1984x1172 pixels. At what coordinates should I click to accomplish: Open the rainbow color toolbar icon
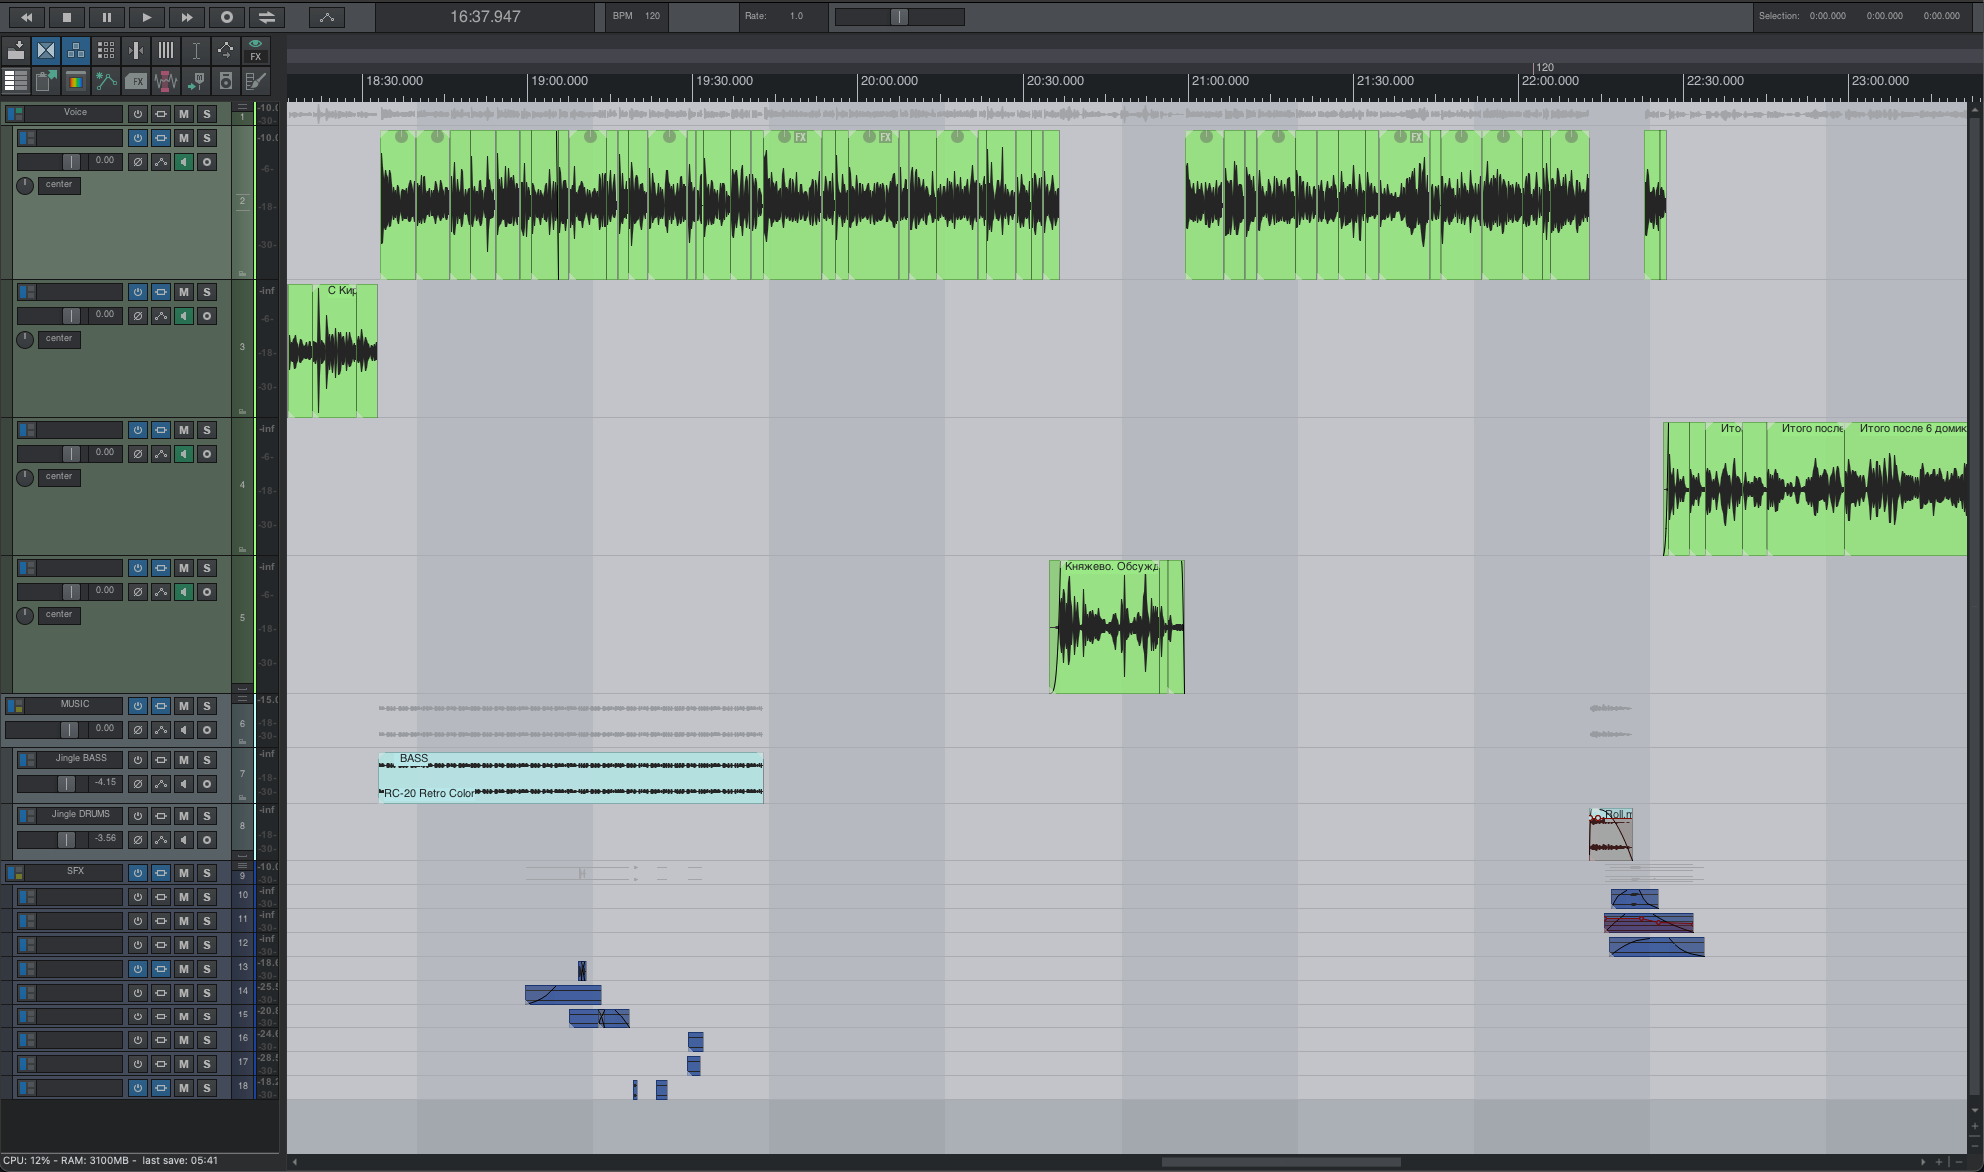coord(76,81)
